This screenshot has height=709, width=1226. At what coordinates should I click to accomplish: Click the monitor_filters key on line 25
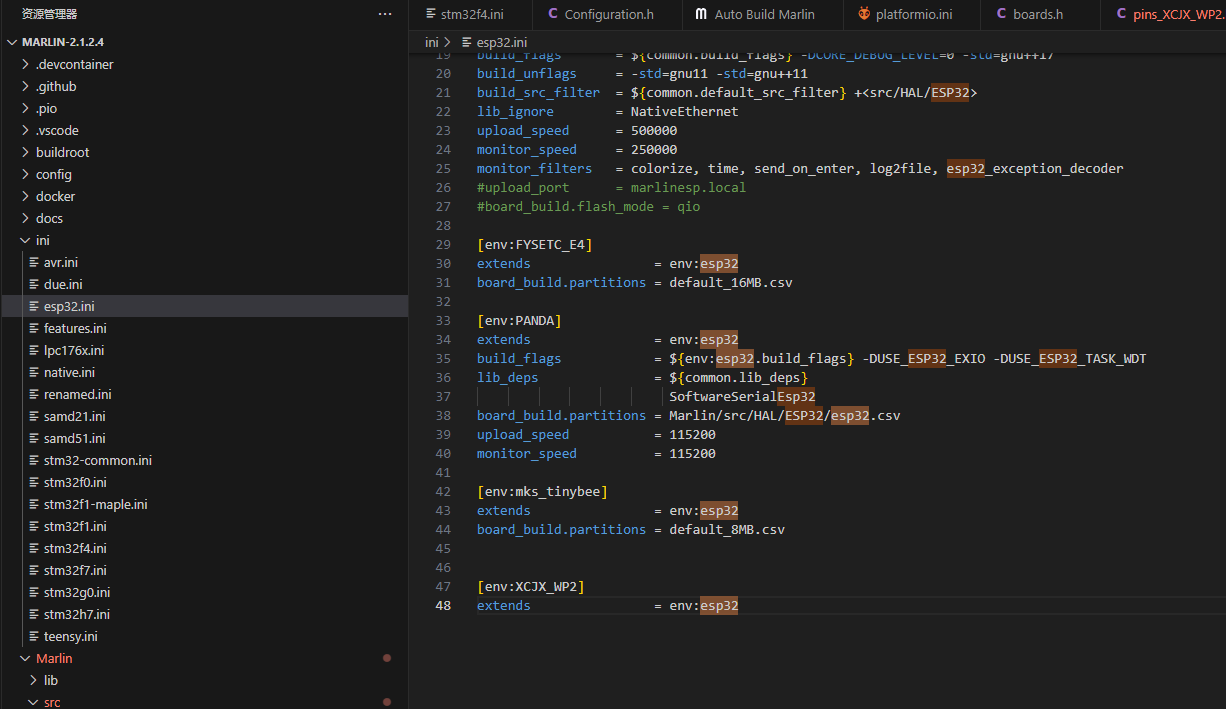click(534, 169)
